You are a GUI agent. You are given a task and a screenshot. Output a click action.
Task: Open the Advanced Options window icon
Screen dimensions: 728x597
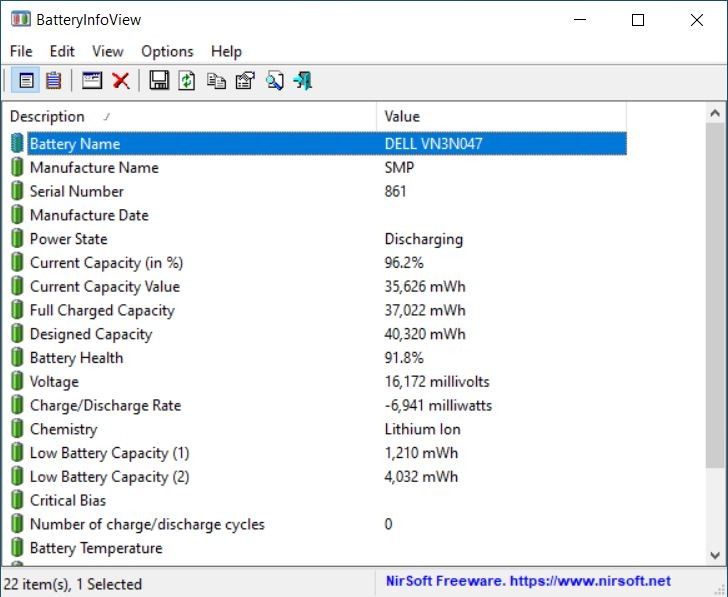point(92,81)
